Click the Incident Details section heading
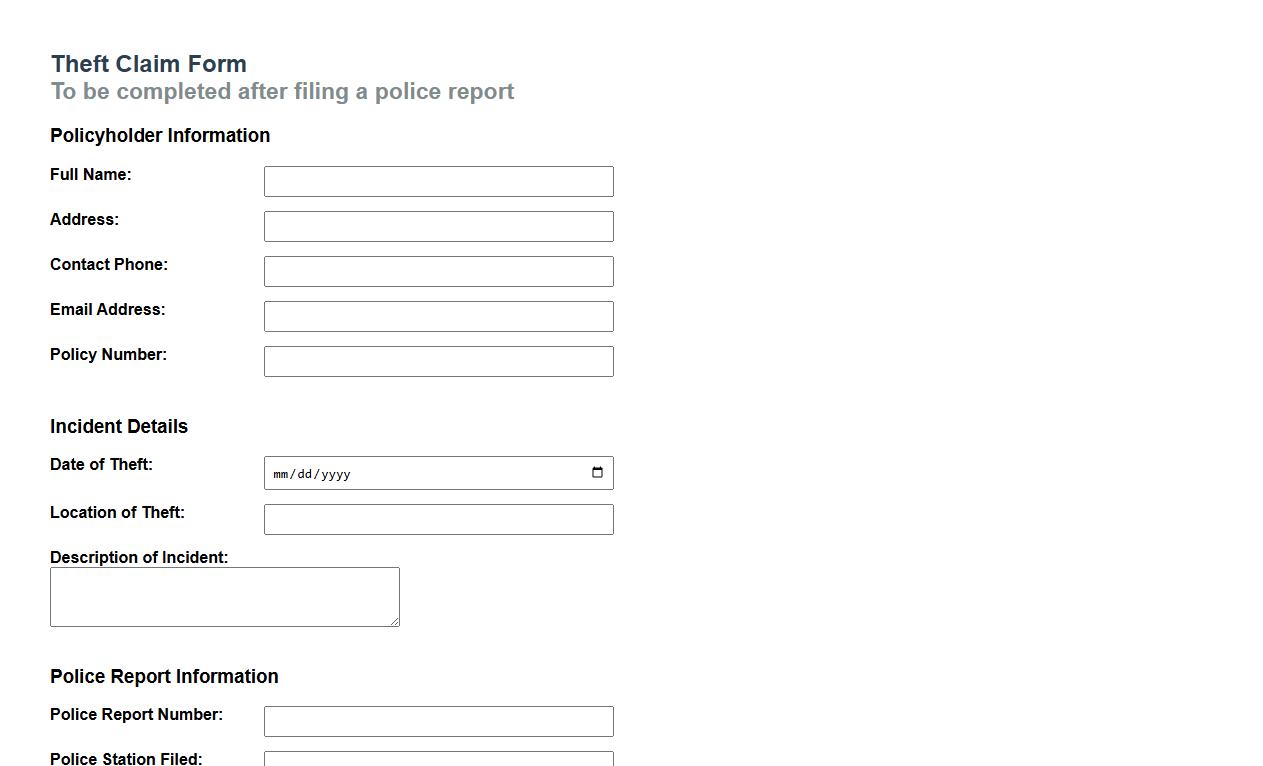The height and width of the screenshot is (766, 1263). [x=118, y=426]
